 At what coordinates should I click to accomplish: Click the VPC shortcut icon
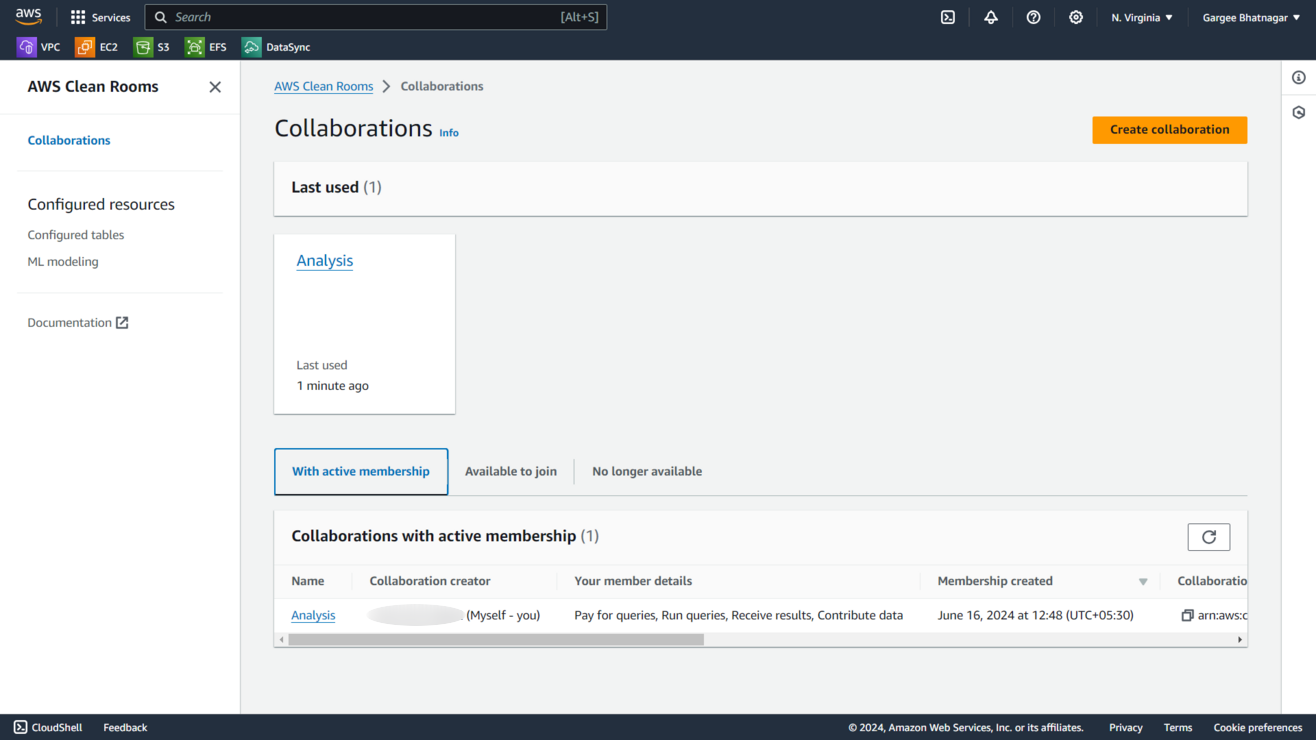coord(27,47)
